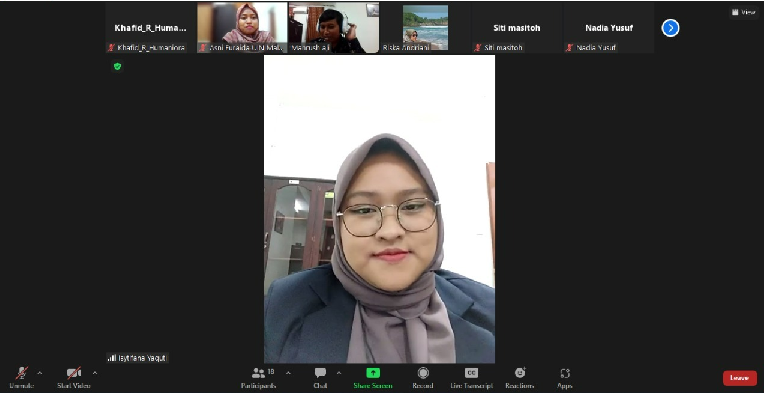Click the green encryption shield icon
Viewport: 764px width, 393px height.
click(117, 67)
